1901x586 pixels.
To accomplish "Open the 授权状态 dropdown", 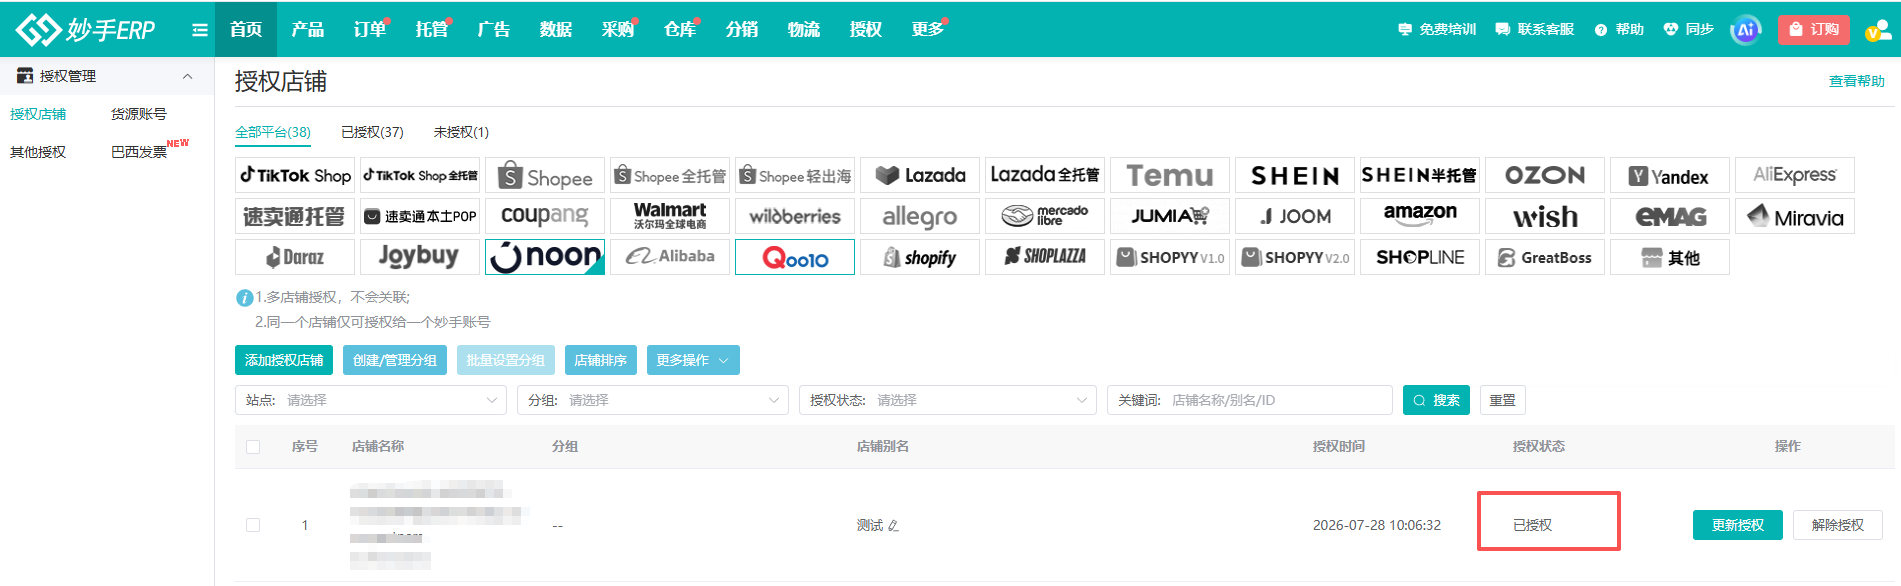I will coord(948,400).
